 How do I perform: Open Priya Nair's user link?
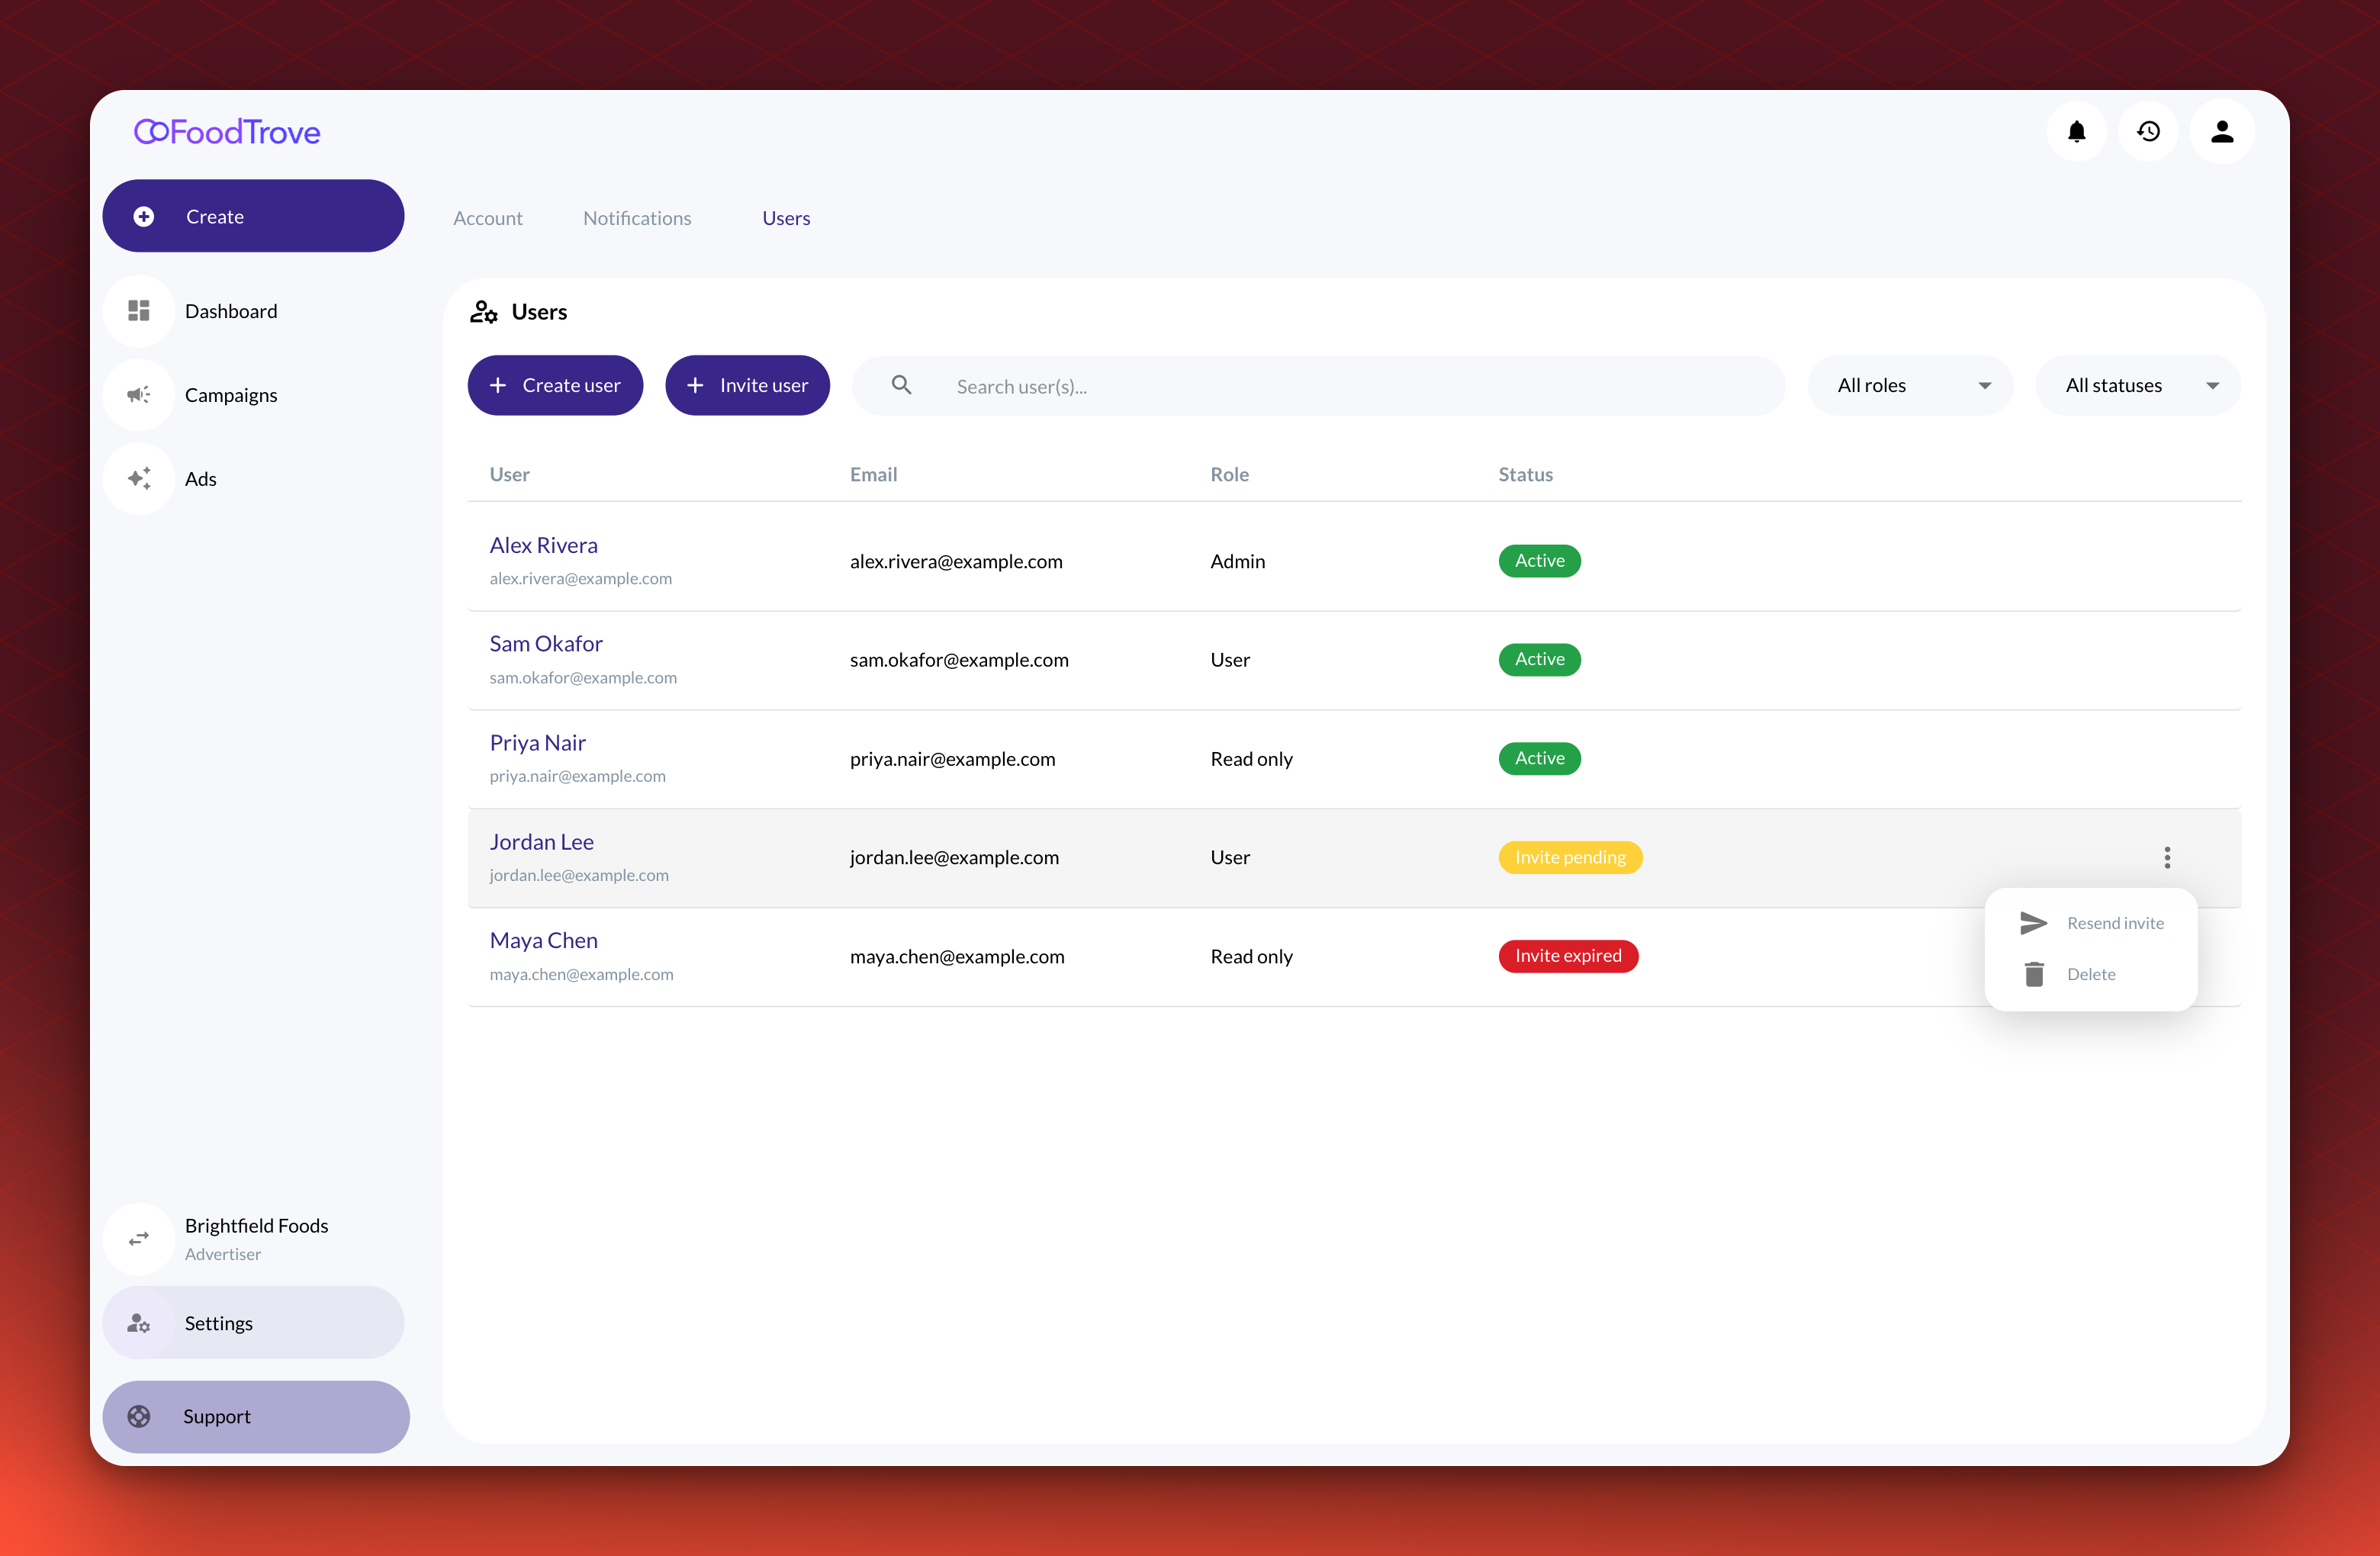point(537,743)
